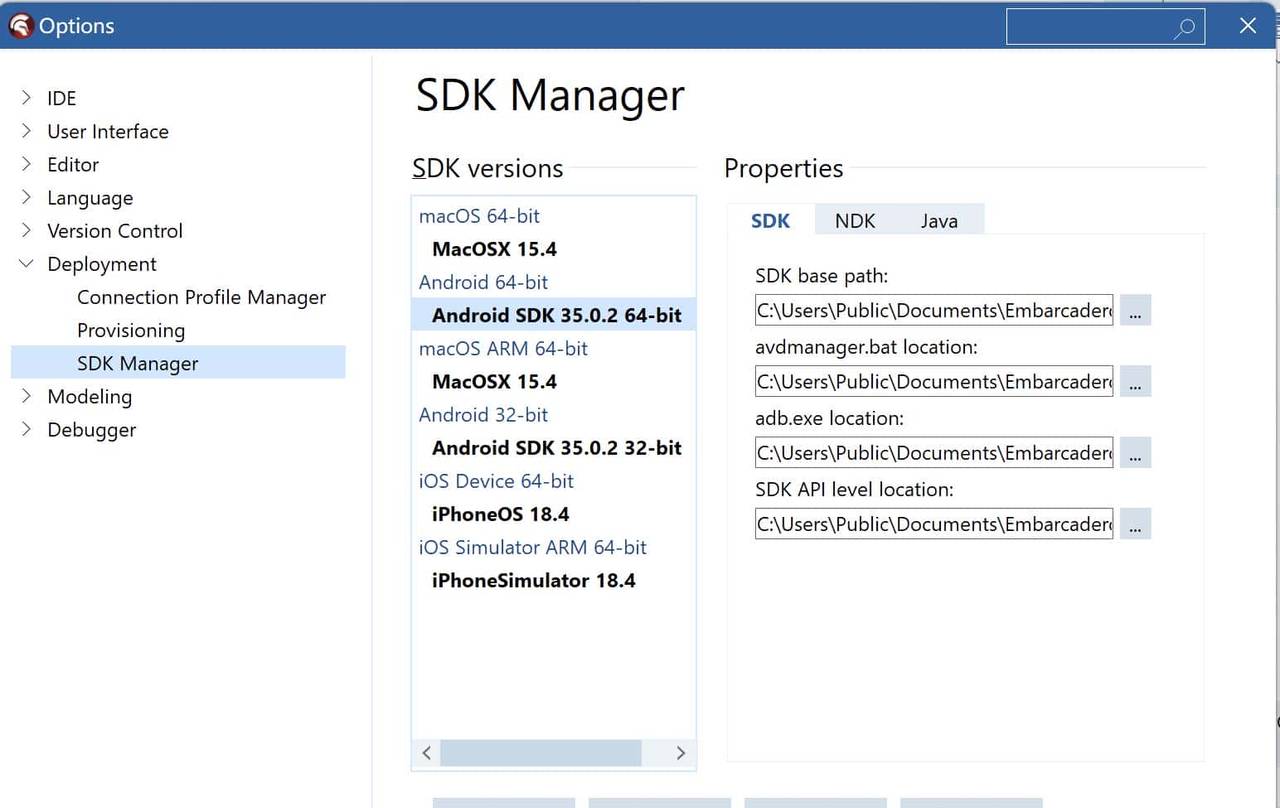Select iPhoneOS 18.4 SDK version
Viewport: 1280px width, 808px height.
[x=500, y=514]
